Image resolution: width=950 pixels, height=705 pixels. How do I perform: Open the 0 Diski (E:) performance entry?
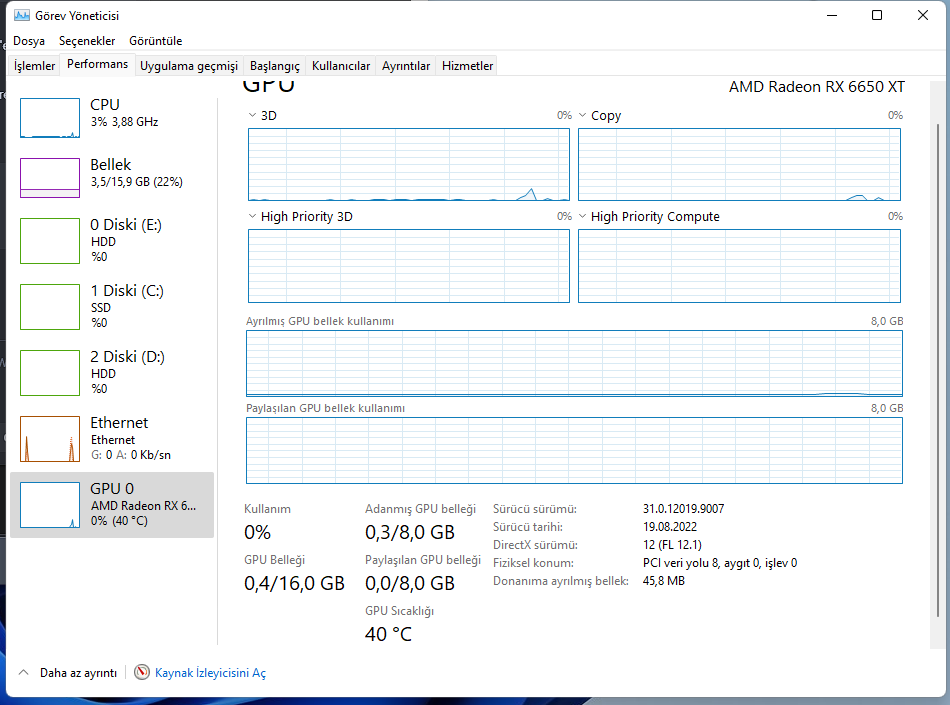[x=112, y=240]
